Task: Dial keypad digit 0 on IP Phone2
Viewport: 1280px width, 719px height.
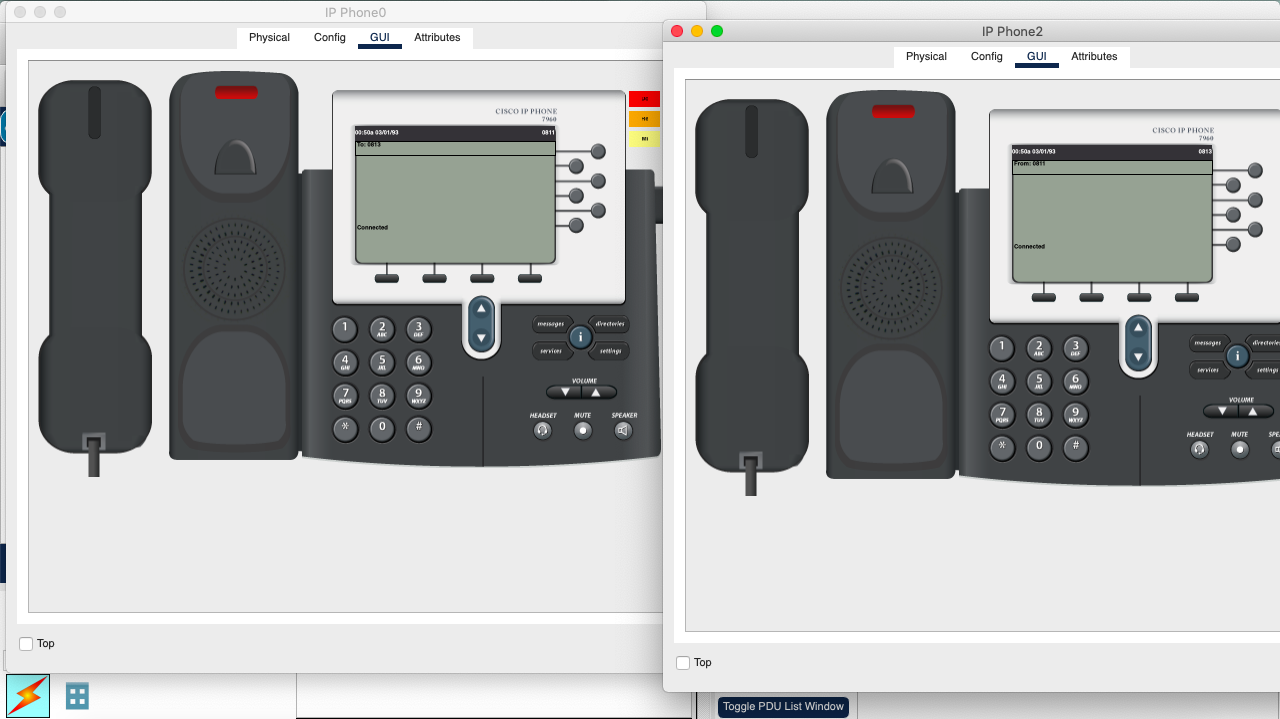Action: click(x=1038, y=447)
